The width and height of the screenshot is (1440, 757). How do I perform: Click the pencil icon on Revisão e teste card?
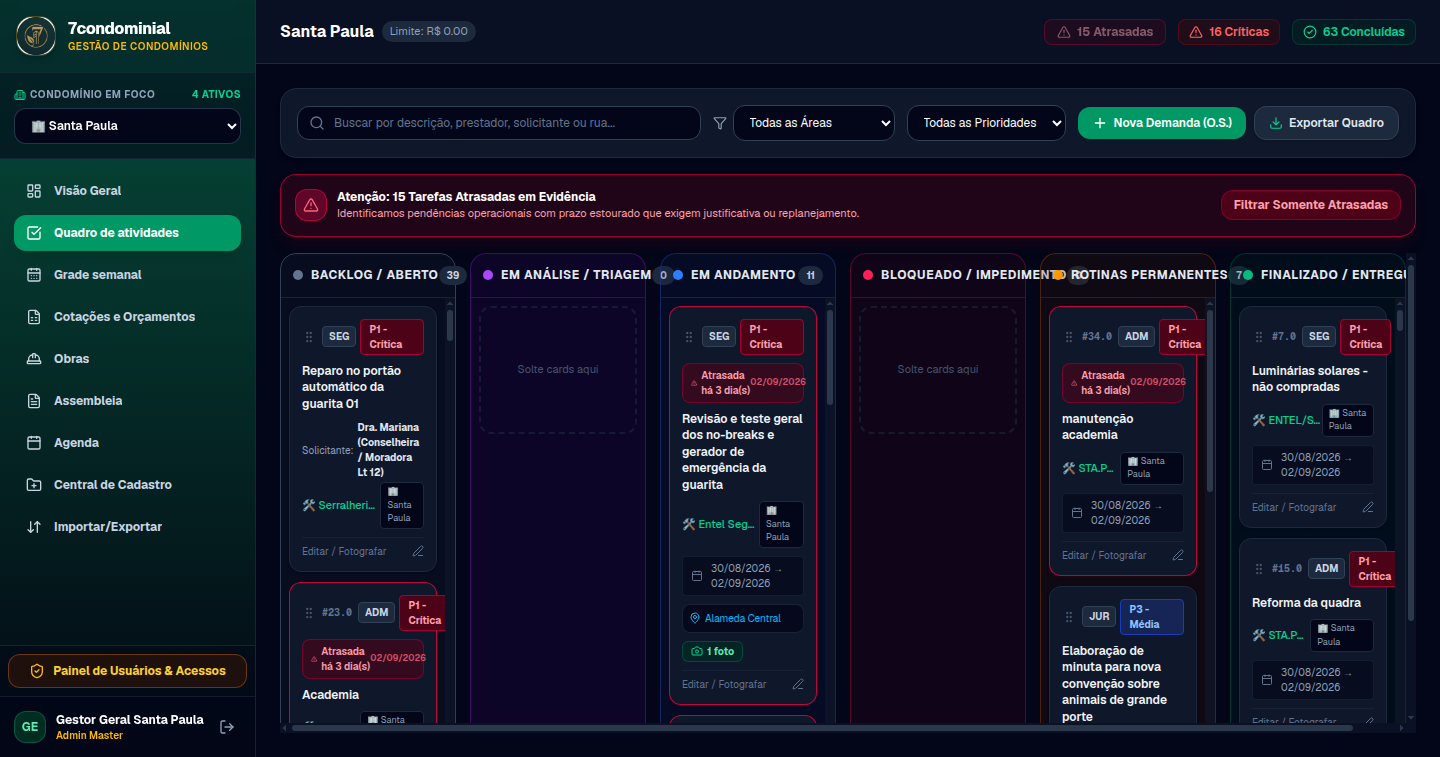[x=798, y=684]
